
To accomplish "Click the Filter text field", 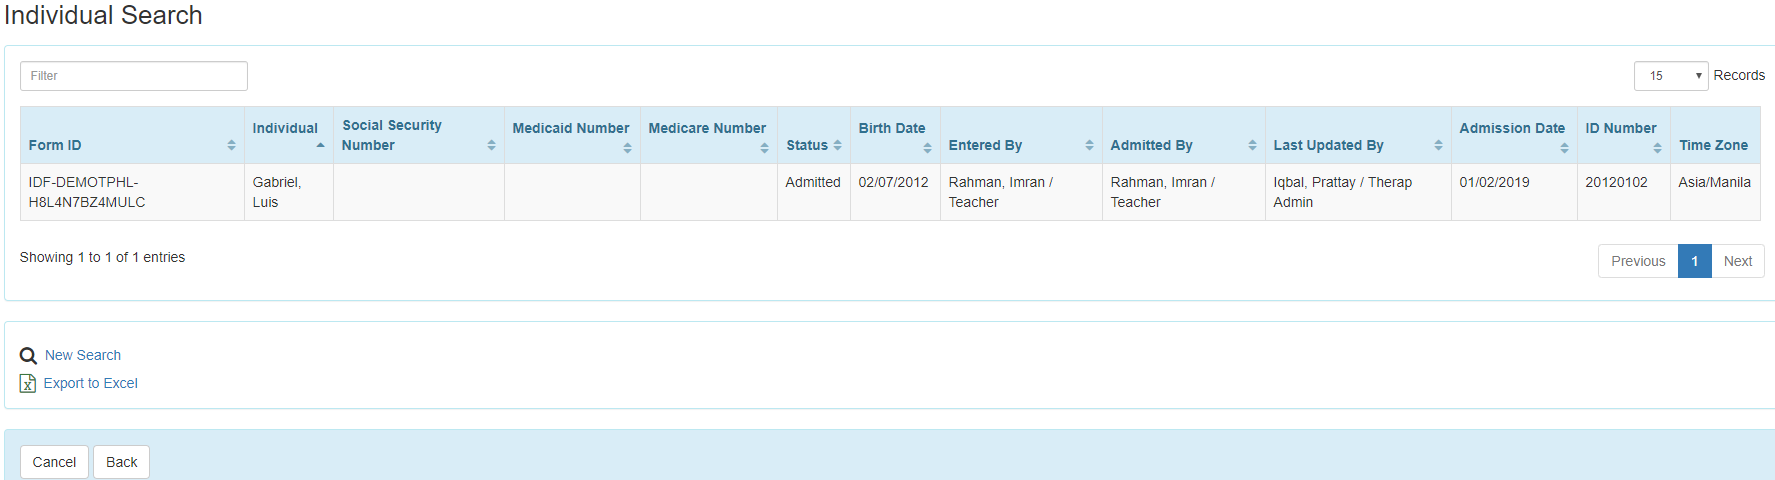I will [134, 76].
